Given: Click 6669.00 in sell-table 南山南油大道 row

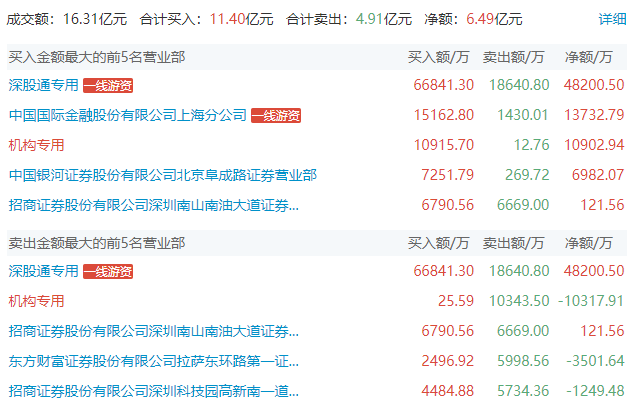Looking at the screenshot, I should click(x=523, y=331).
